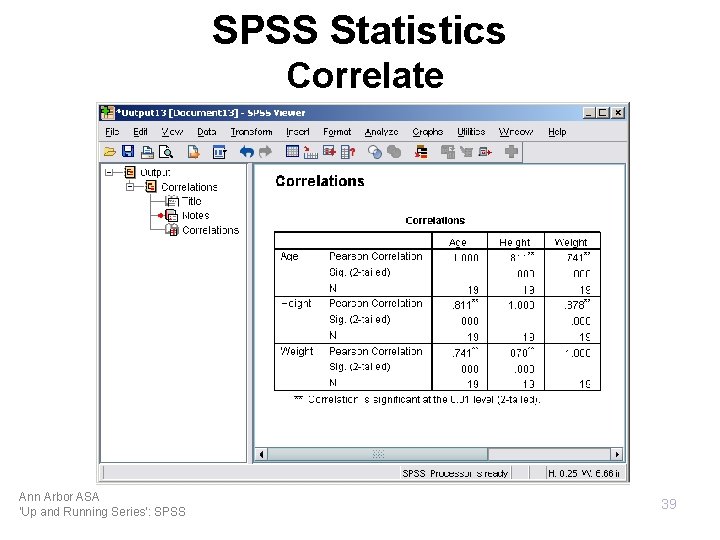Click the Run Script icon
Image resolution: width=720 pixels, height=540 pixels.
pyautogui.click(x=485, y=152)
